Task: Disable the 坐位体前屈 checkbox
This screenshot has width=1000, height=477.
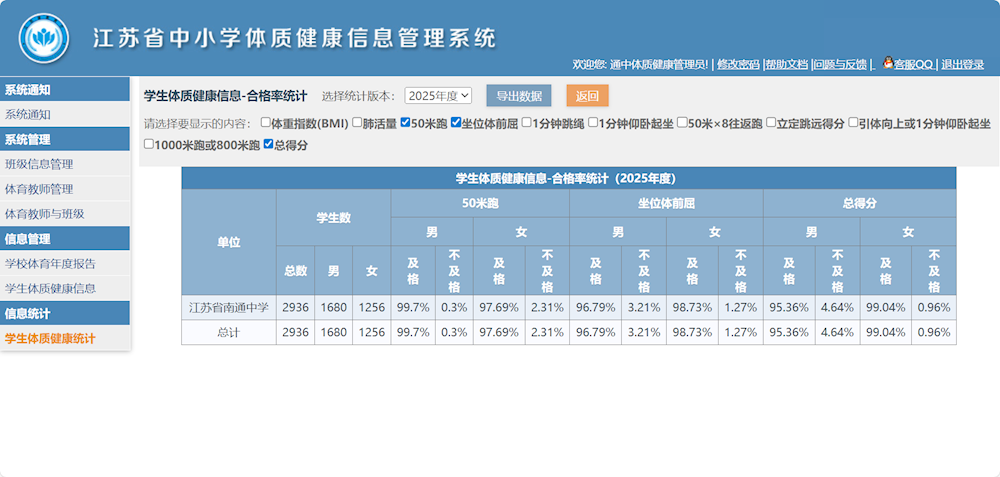Action: (456, 124)
